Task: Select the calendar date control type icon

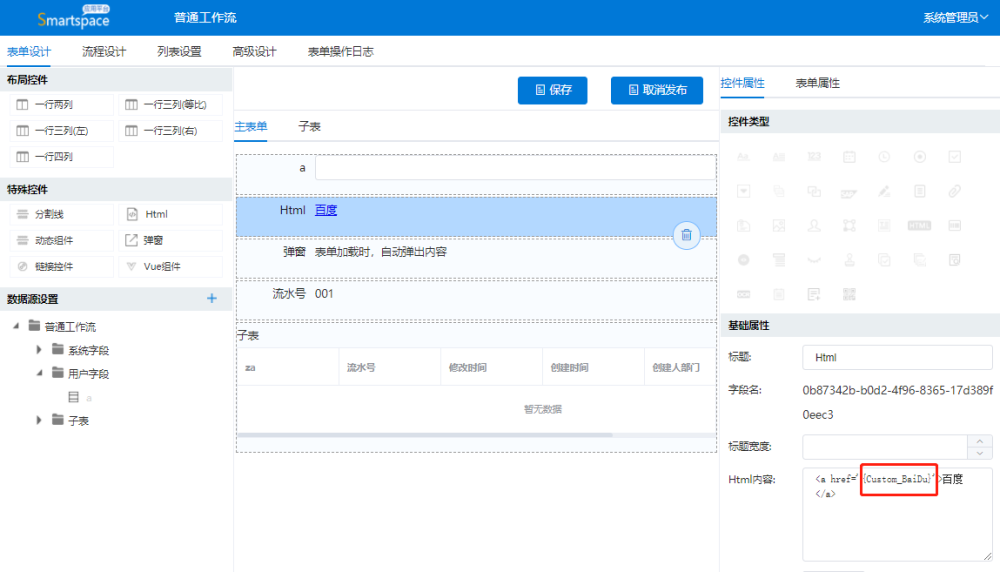Action: point(849,157)
